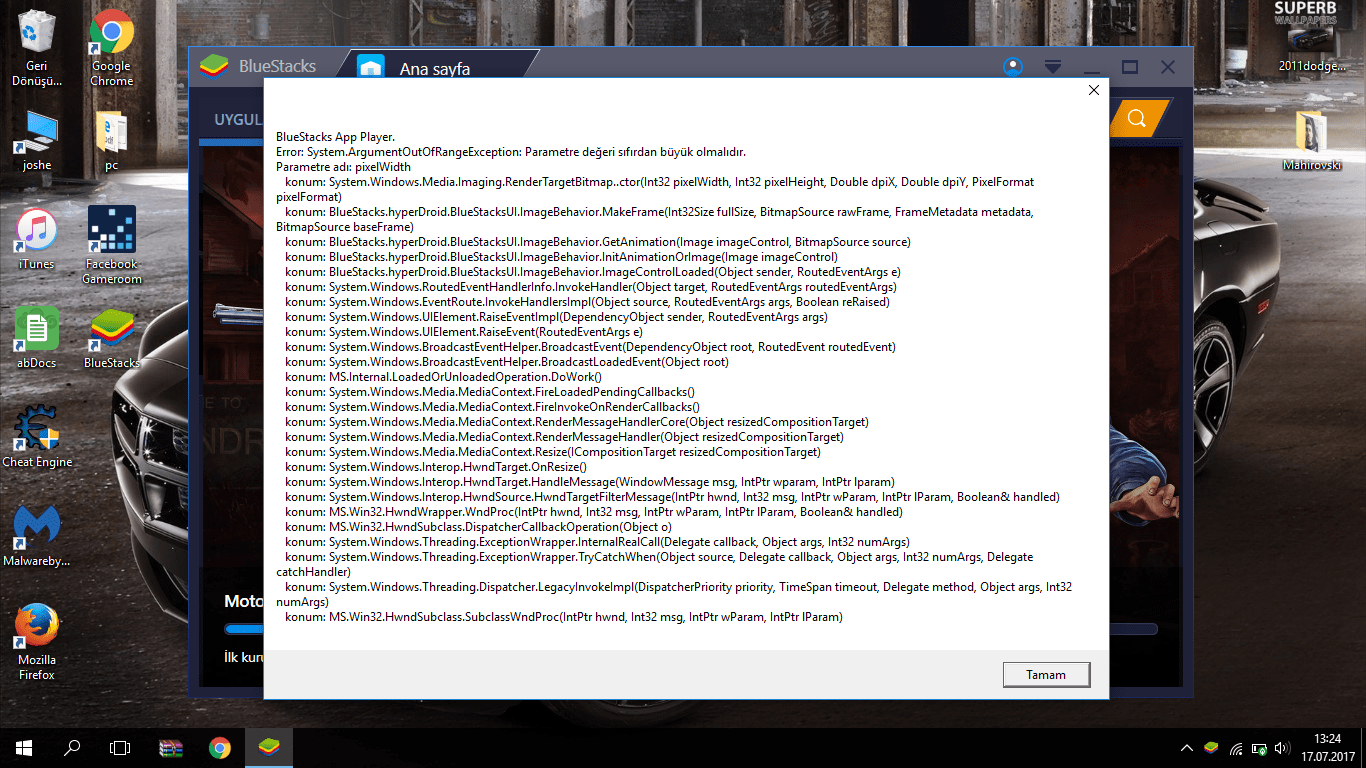Click the 'ExceptionWrapper.InternalRealCall' line
Image resolution: width=1366 pixels, height=768 pixels.
[597, 542]
